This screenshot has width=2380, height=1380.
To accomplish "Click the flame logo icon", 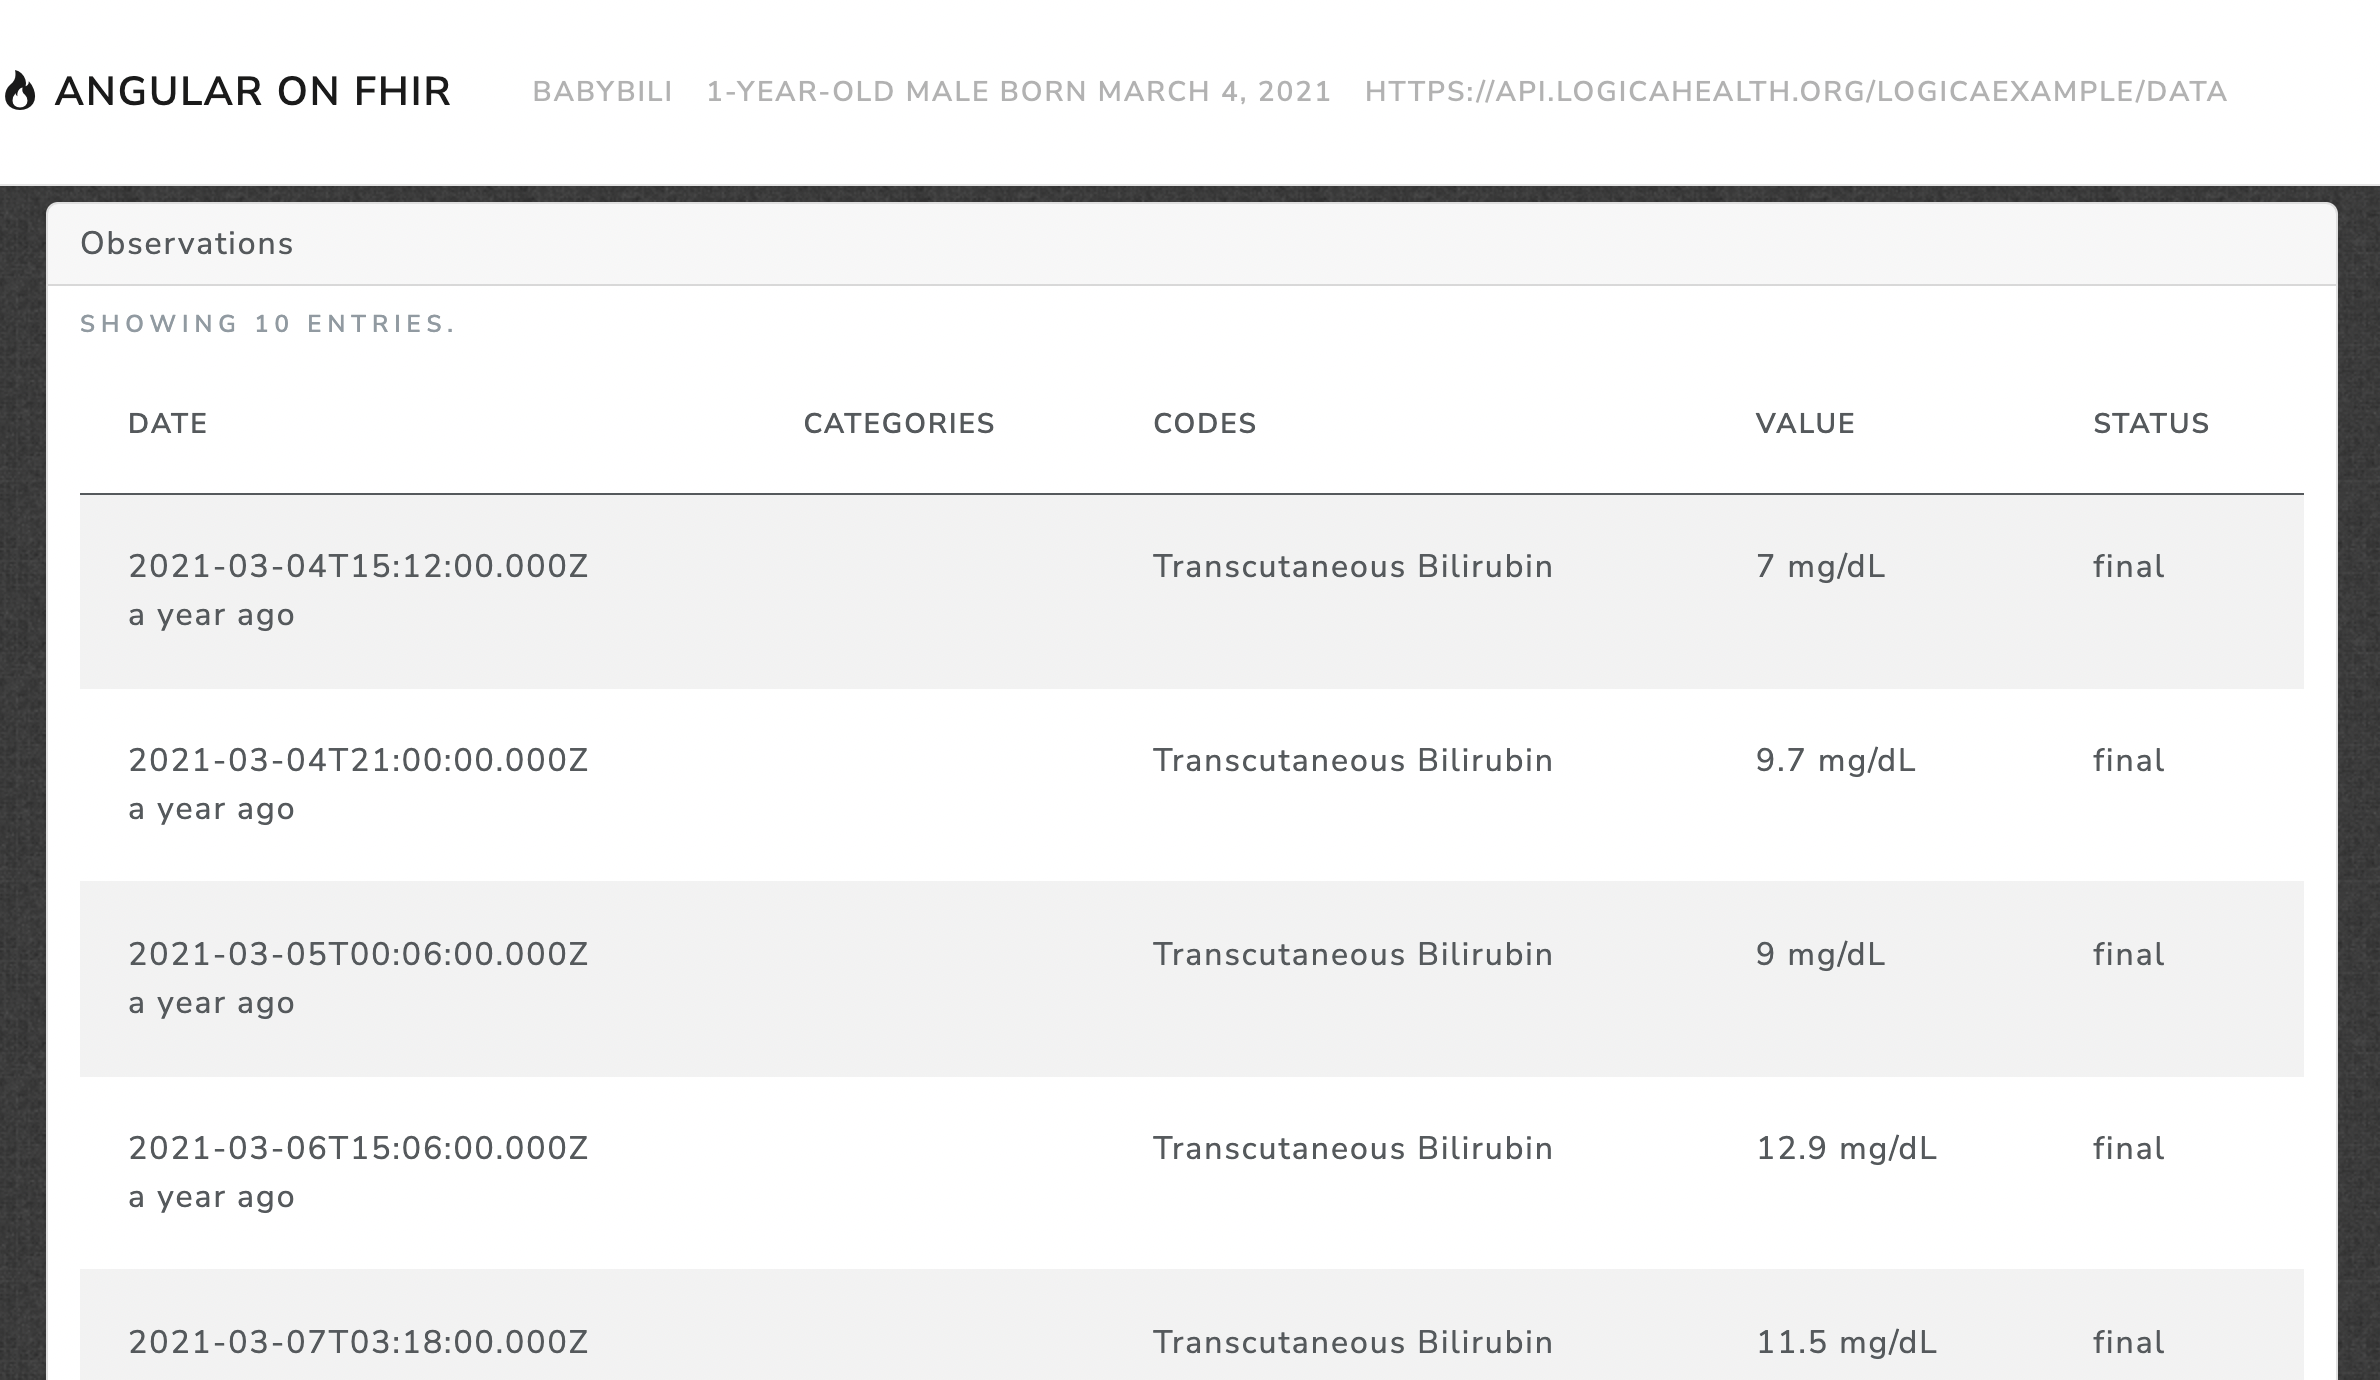I will (20, 91).
